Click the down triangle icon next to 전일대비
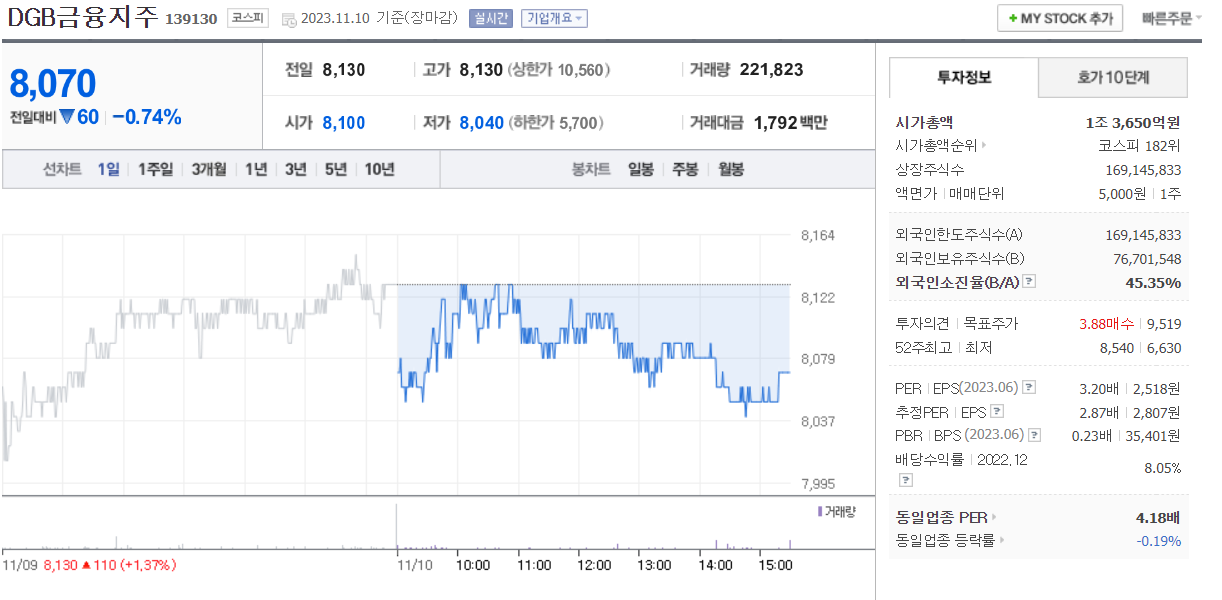This screenshot has width=1222, height=600. pyautogui.click(x=67, y=117)
